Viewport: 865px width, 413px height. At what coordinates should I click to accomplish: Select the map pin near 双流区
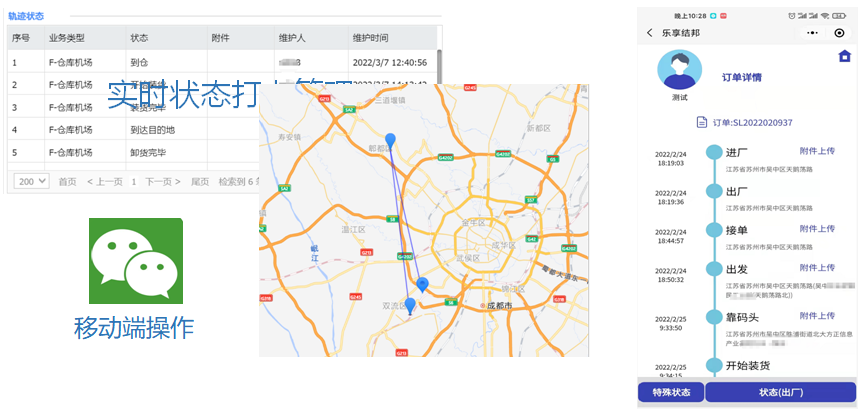[410, 306]
